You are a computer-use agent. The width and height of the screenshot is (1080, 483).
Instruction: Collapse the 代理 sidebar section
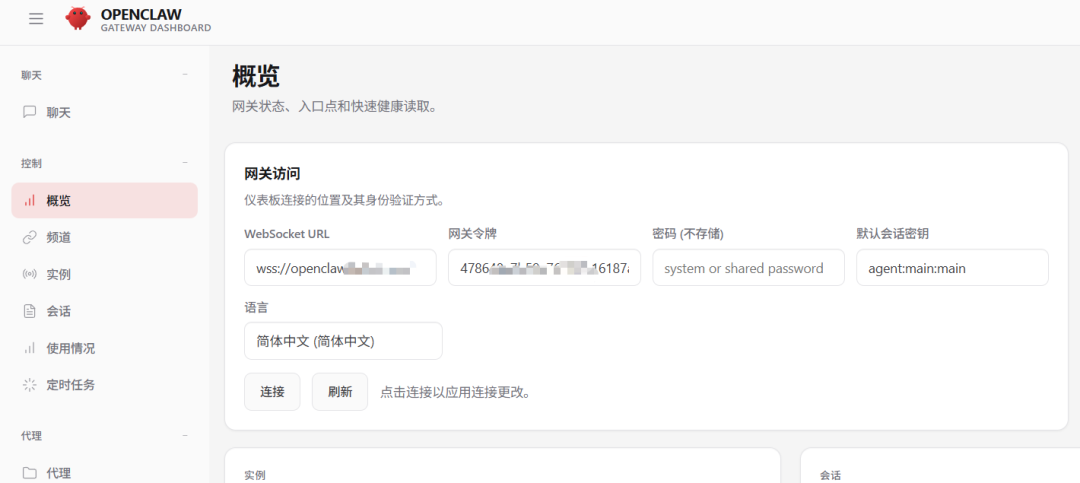pyautogui.click(x=185, y=435)
